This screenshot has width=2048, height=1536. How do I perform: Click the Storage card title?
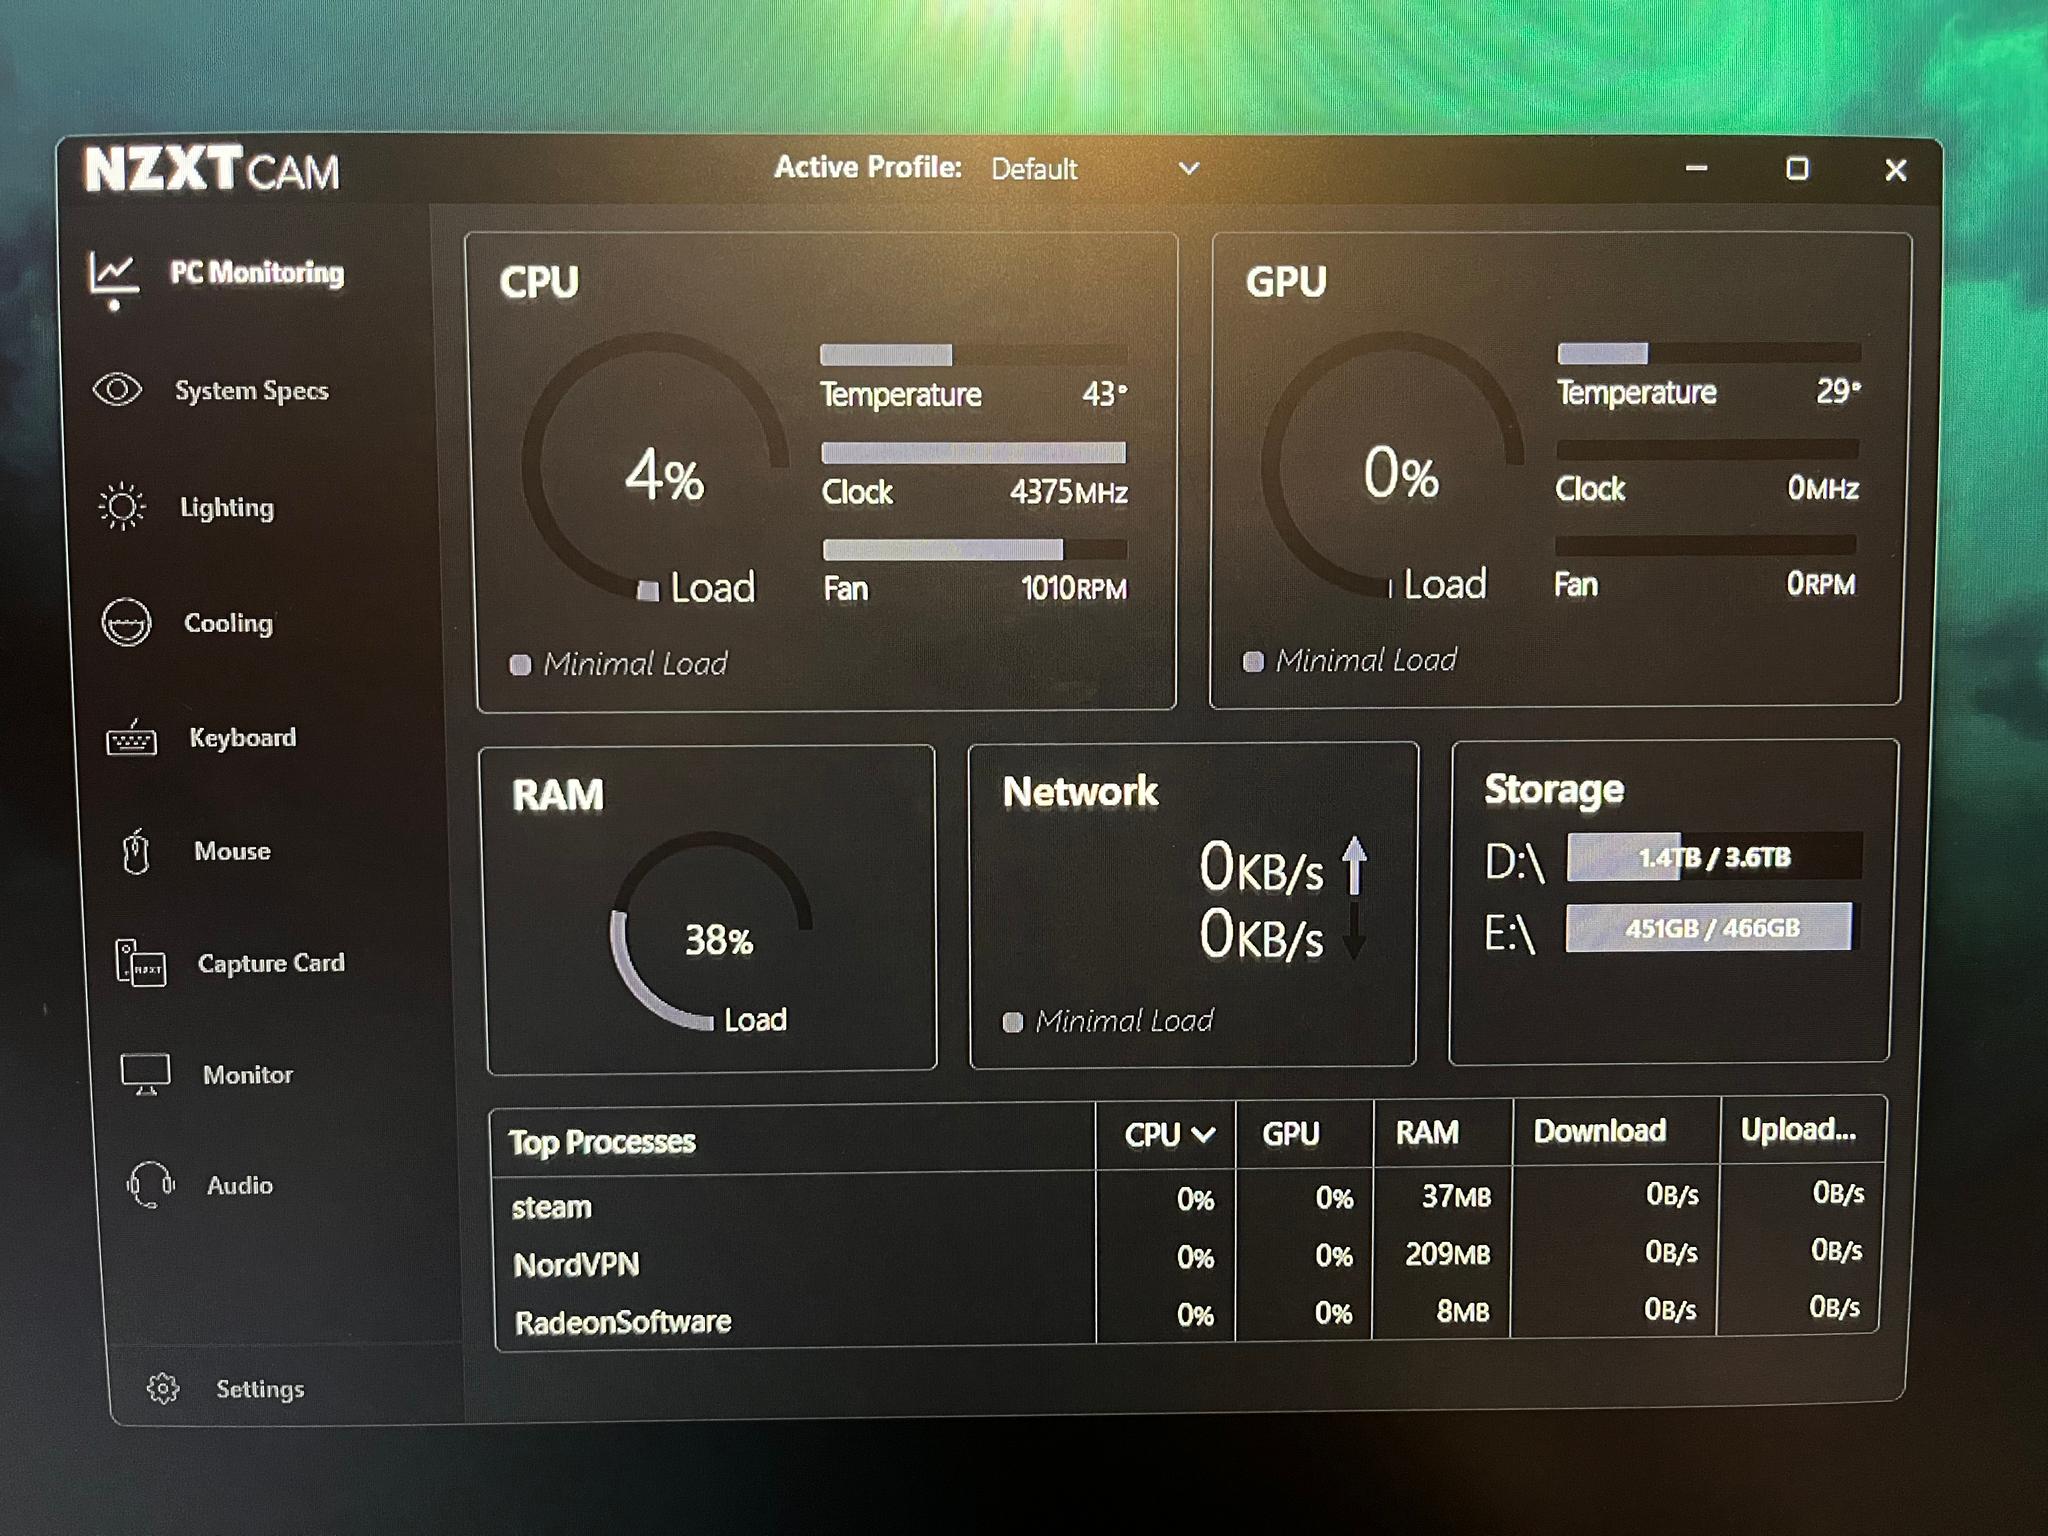(1554, 789)
